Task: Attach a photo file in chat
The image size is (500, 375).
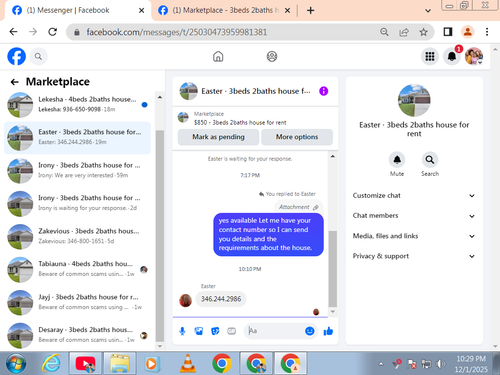Action: [x=199, y=331]
